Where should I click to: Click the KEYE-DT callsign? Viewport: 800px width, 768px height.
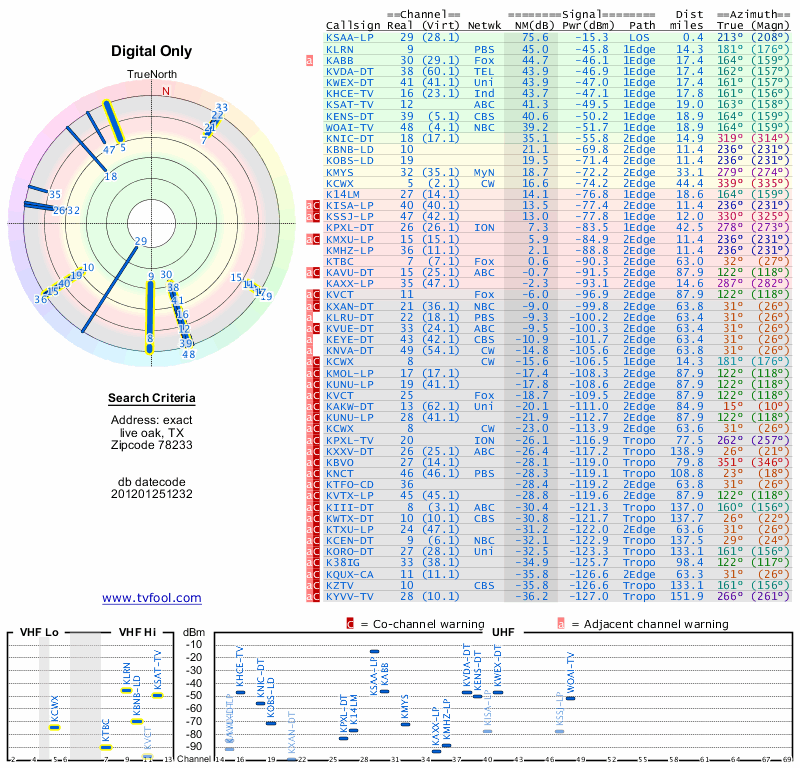coord(349,340)
